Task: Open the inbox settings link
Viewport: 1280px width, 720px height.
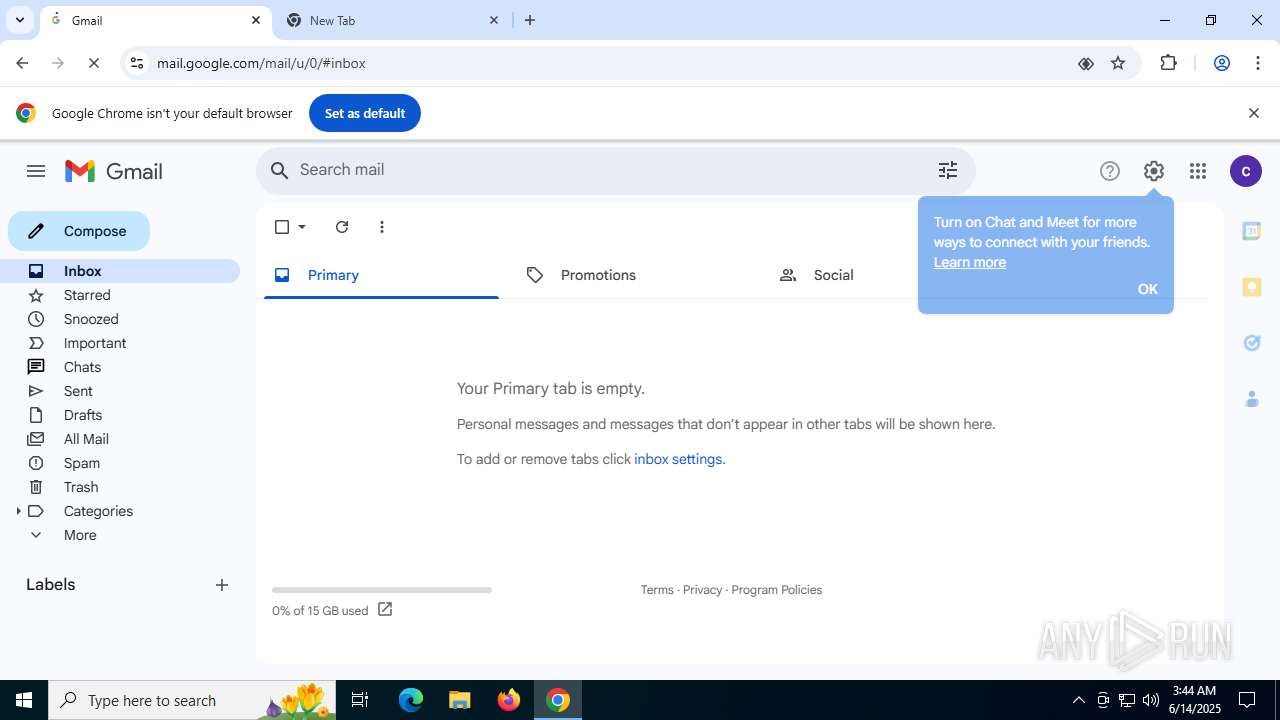Action: tap(678, 459)
